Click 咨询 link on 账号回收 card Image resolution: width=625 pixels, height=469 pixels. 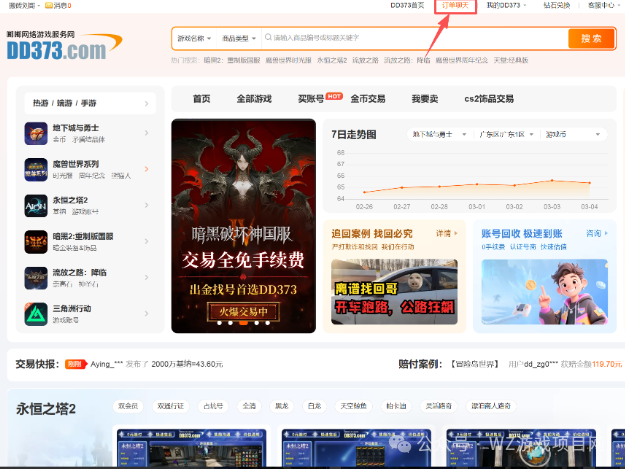click(597, 233)
